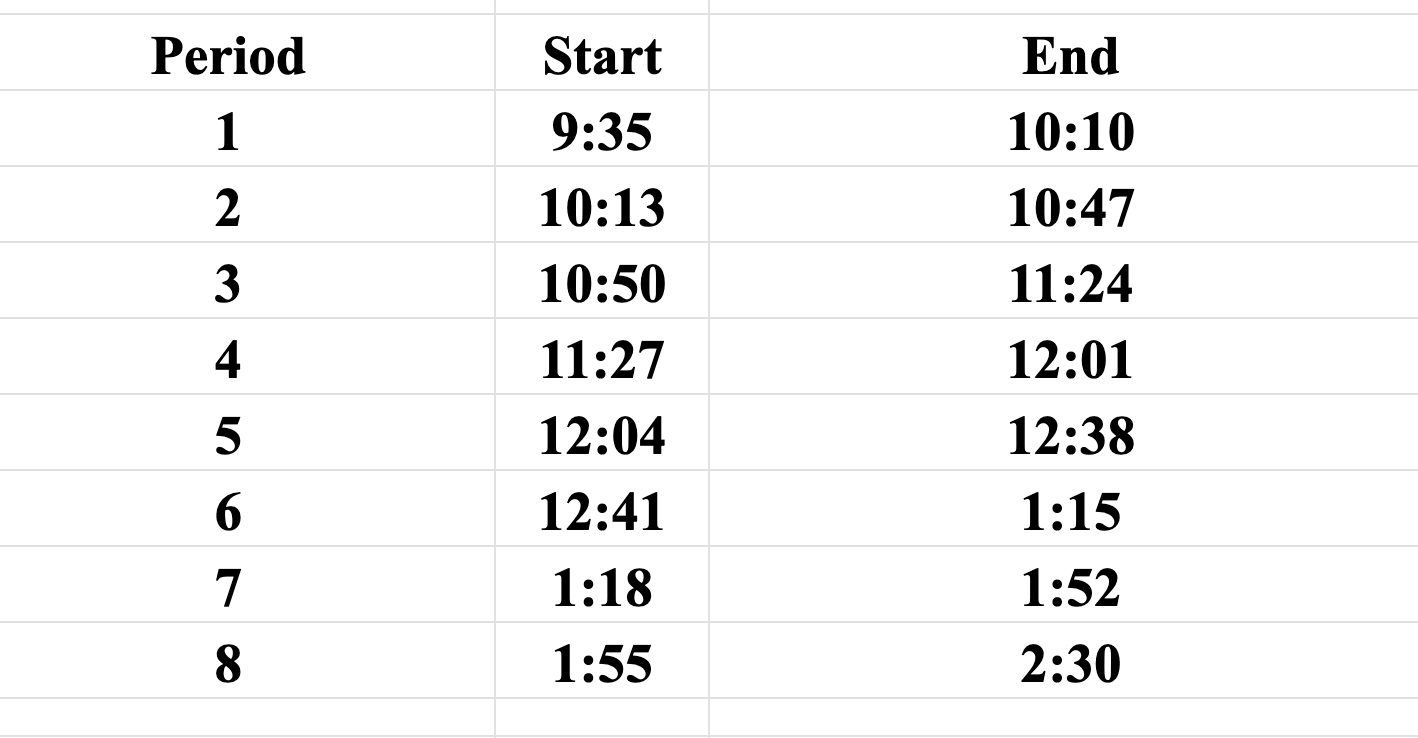Select period number 5 cell
The height and width of the screenshot is (738, 1418).
228,436
